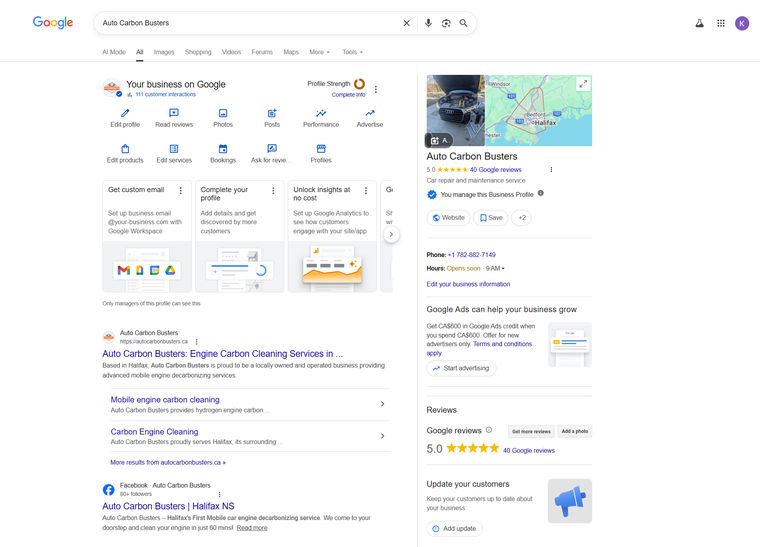The image size is (760, 547).
Task: Call phone number +1 782-882-7149
Action: (x=472, y=254)
